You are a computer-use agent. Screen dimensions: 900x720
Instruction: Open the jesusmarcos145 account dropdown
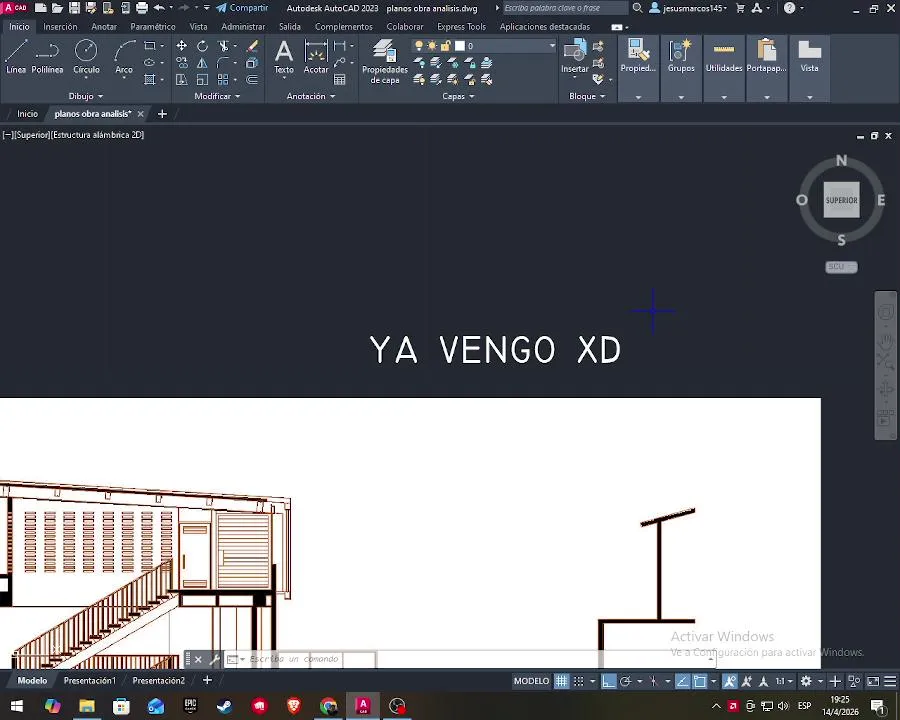point(695,8)
